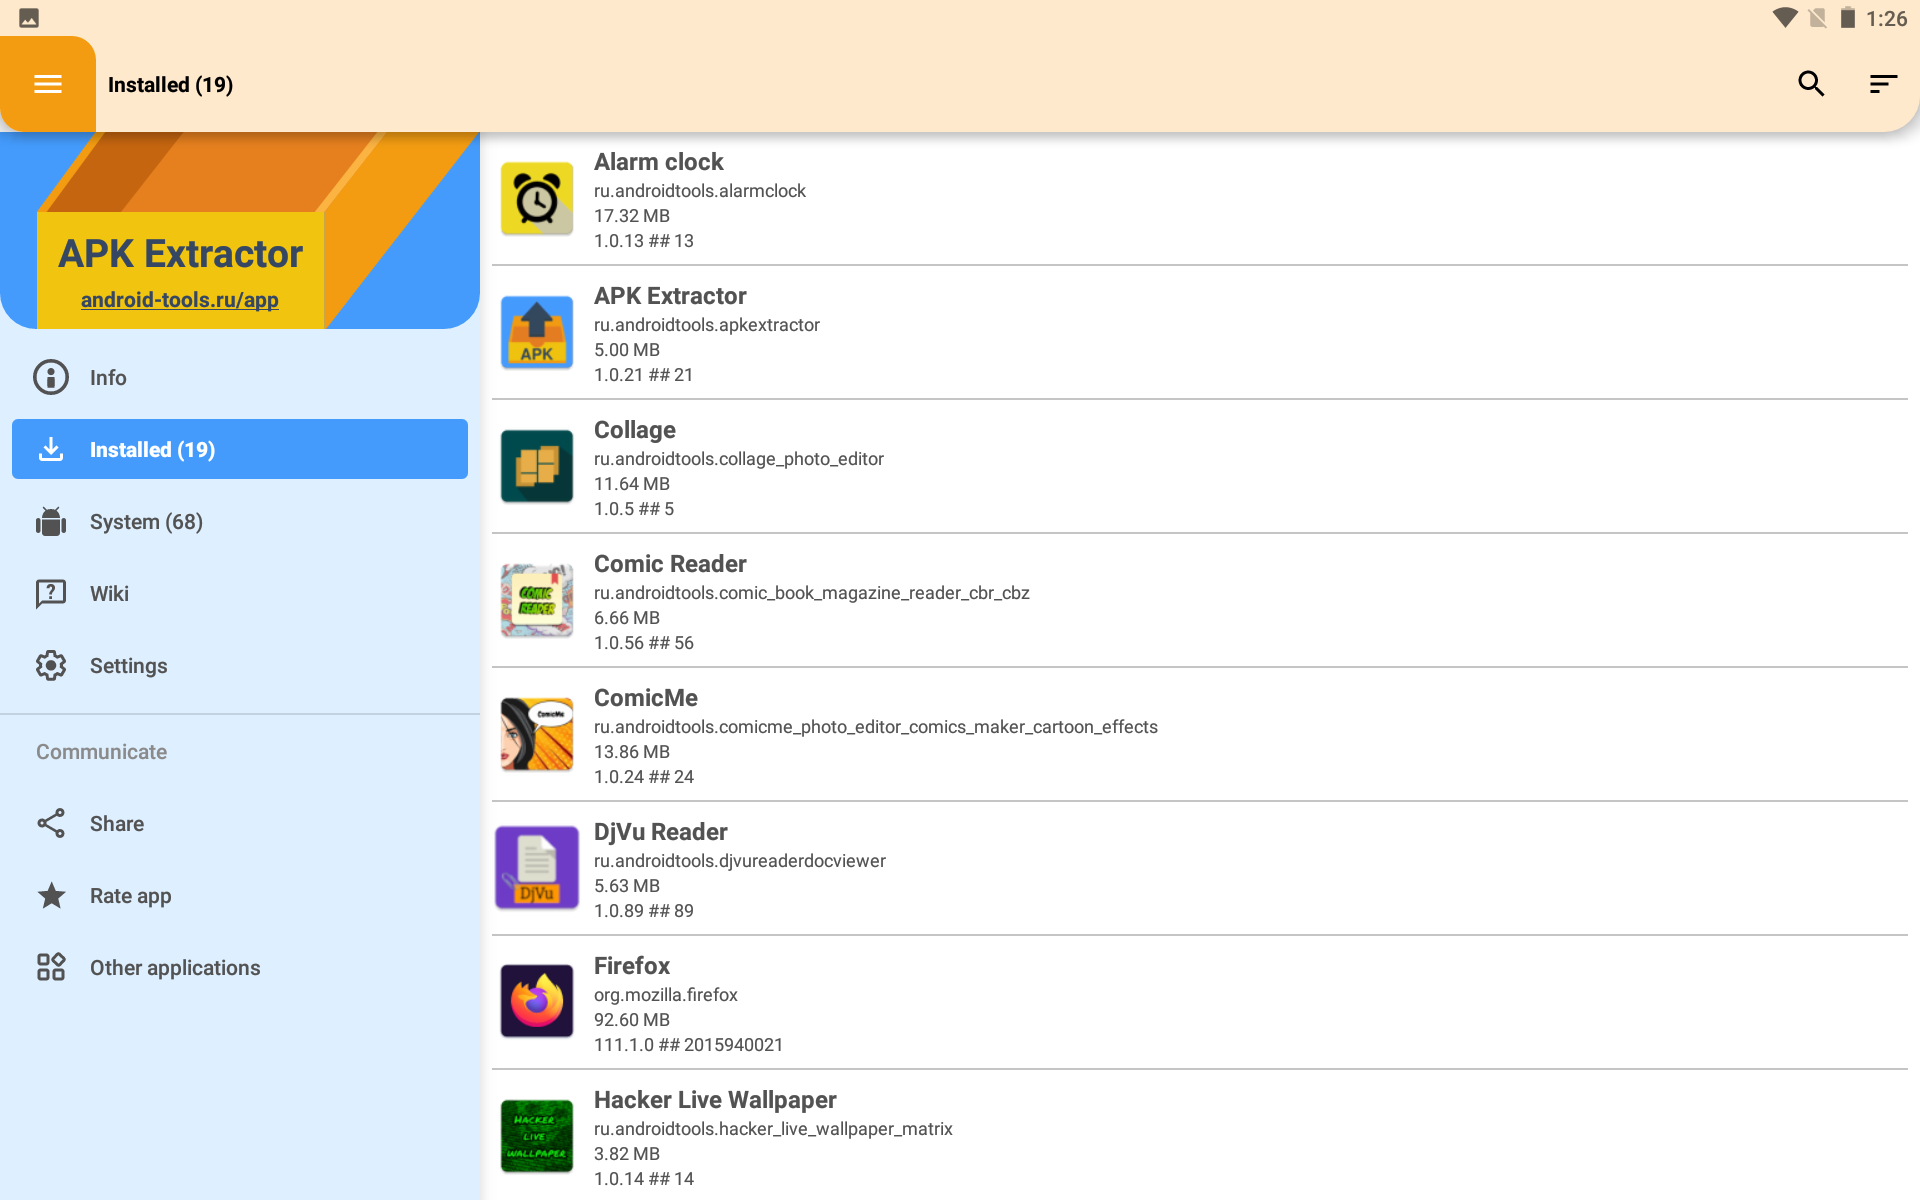Select the ComicMe app title
Image resolution: width=1920 pixels, height=1200 pixels.
click(x=646, y=698)
